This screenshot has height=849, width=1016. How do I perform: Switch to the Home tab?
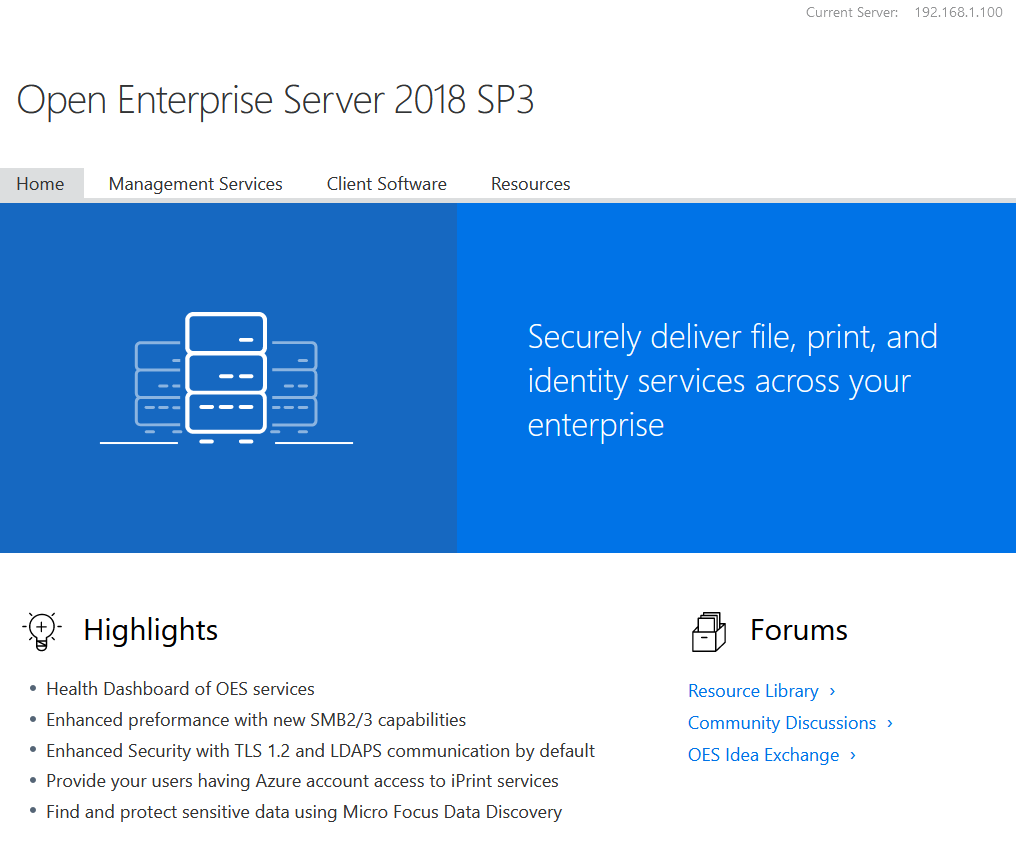pos(41,184)
